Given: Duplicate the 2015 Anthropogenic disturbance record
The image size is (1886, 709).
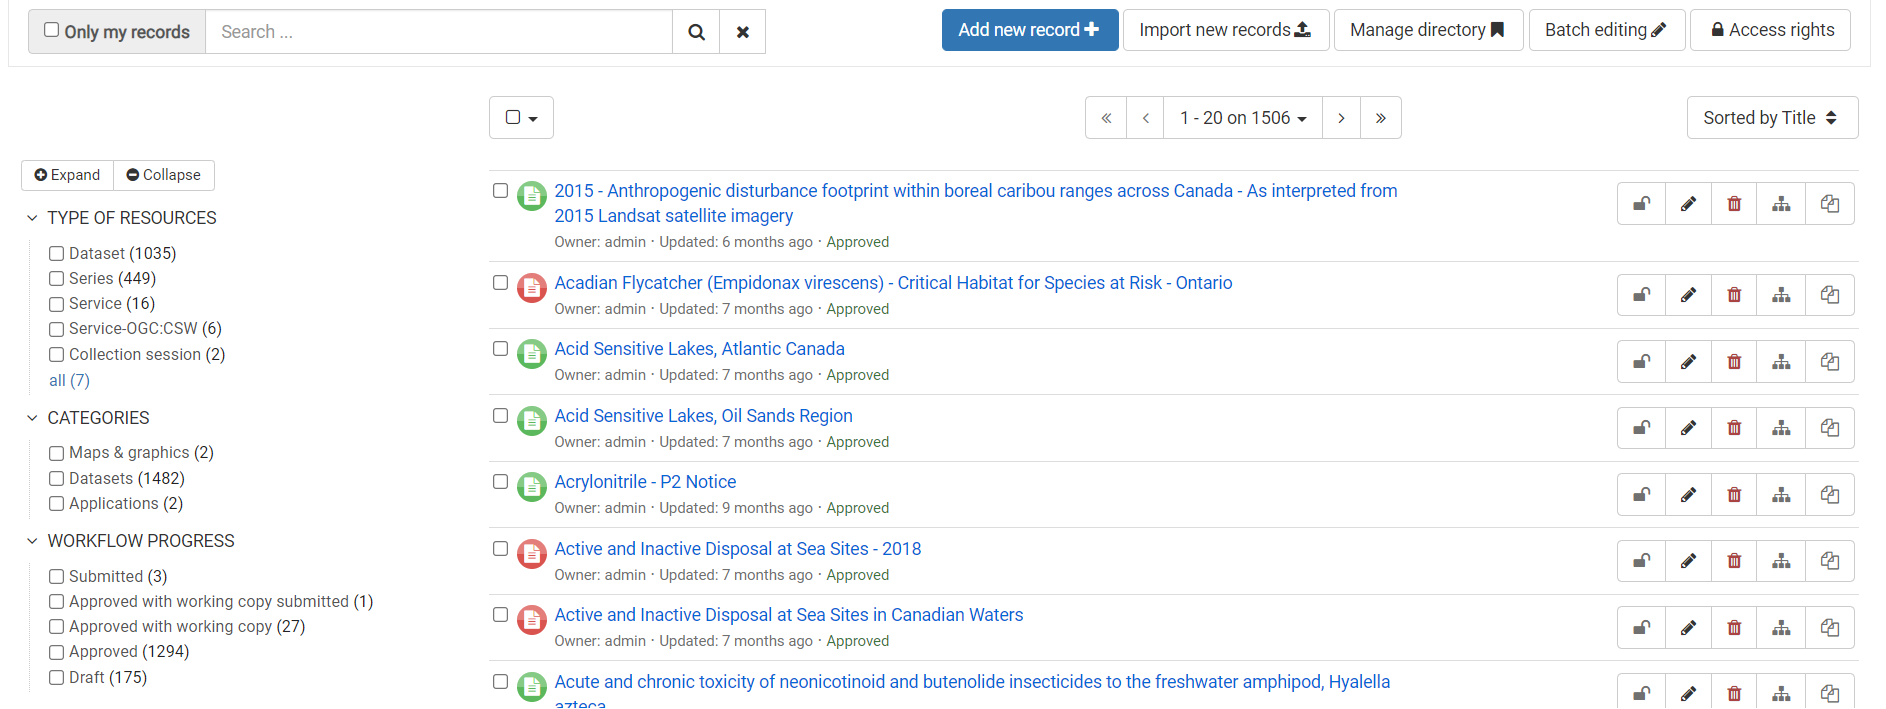Looking at the screenshot, I should 1830,204.
